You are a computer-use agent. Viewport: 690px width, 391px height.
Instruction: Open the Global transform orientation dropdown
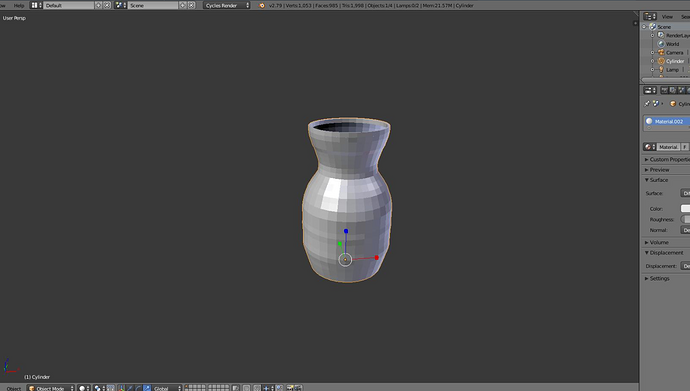[167, 388]
